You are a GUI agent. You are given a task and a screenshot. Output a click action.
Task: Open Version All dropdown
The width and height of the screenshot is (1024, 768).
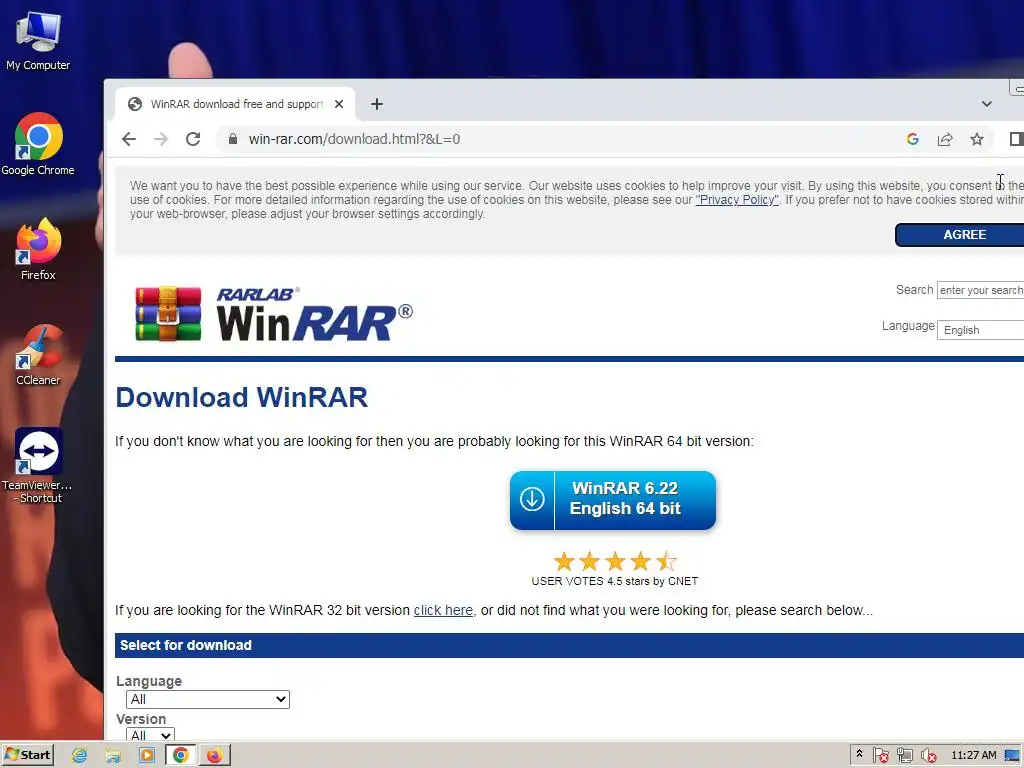click(x=150, y=734)
